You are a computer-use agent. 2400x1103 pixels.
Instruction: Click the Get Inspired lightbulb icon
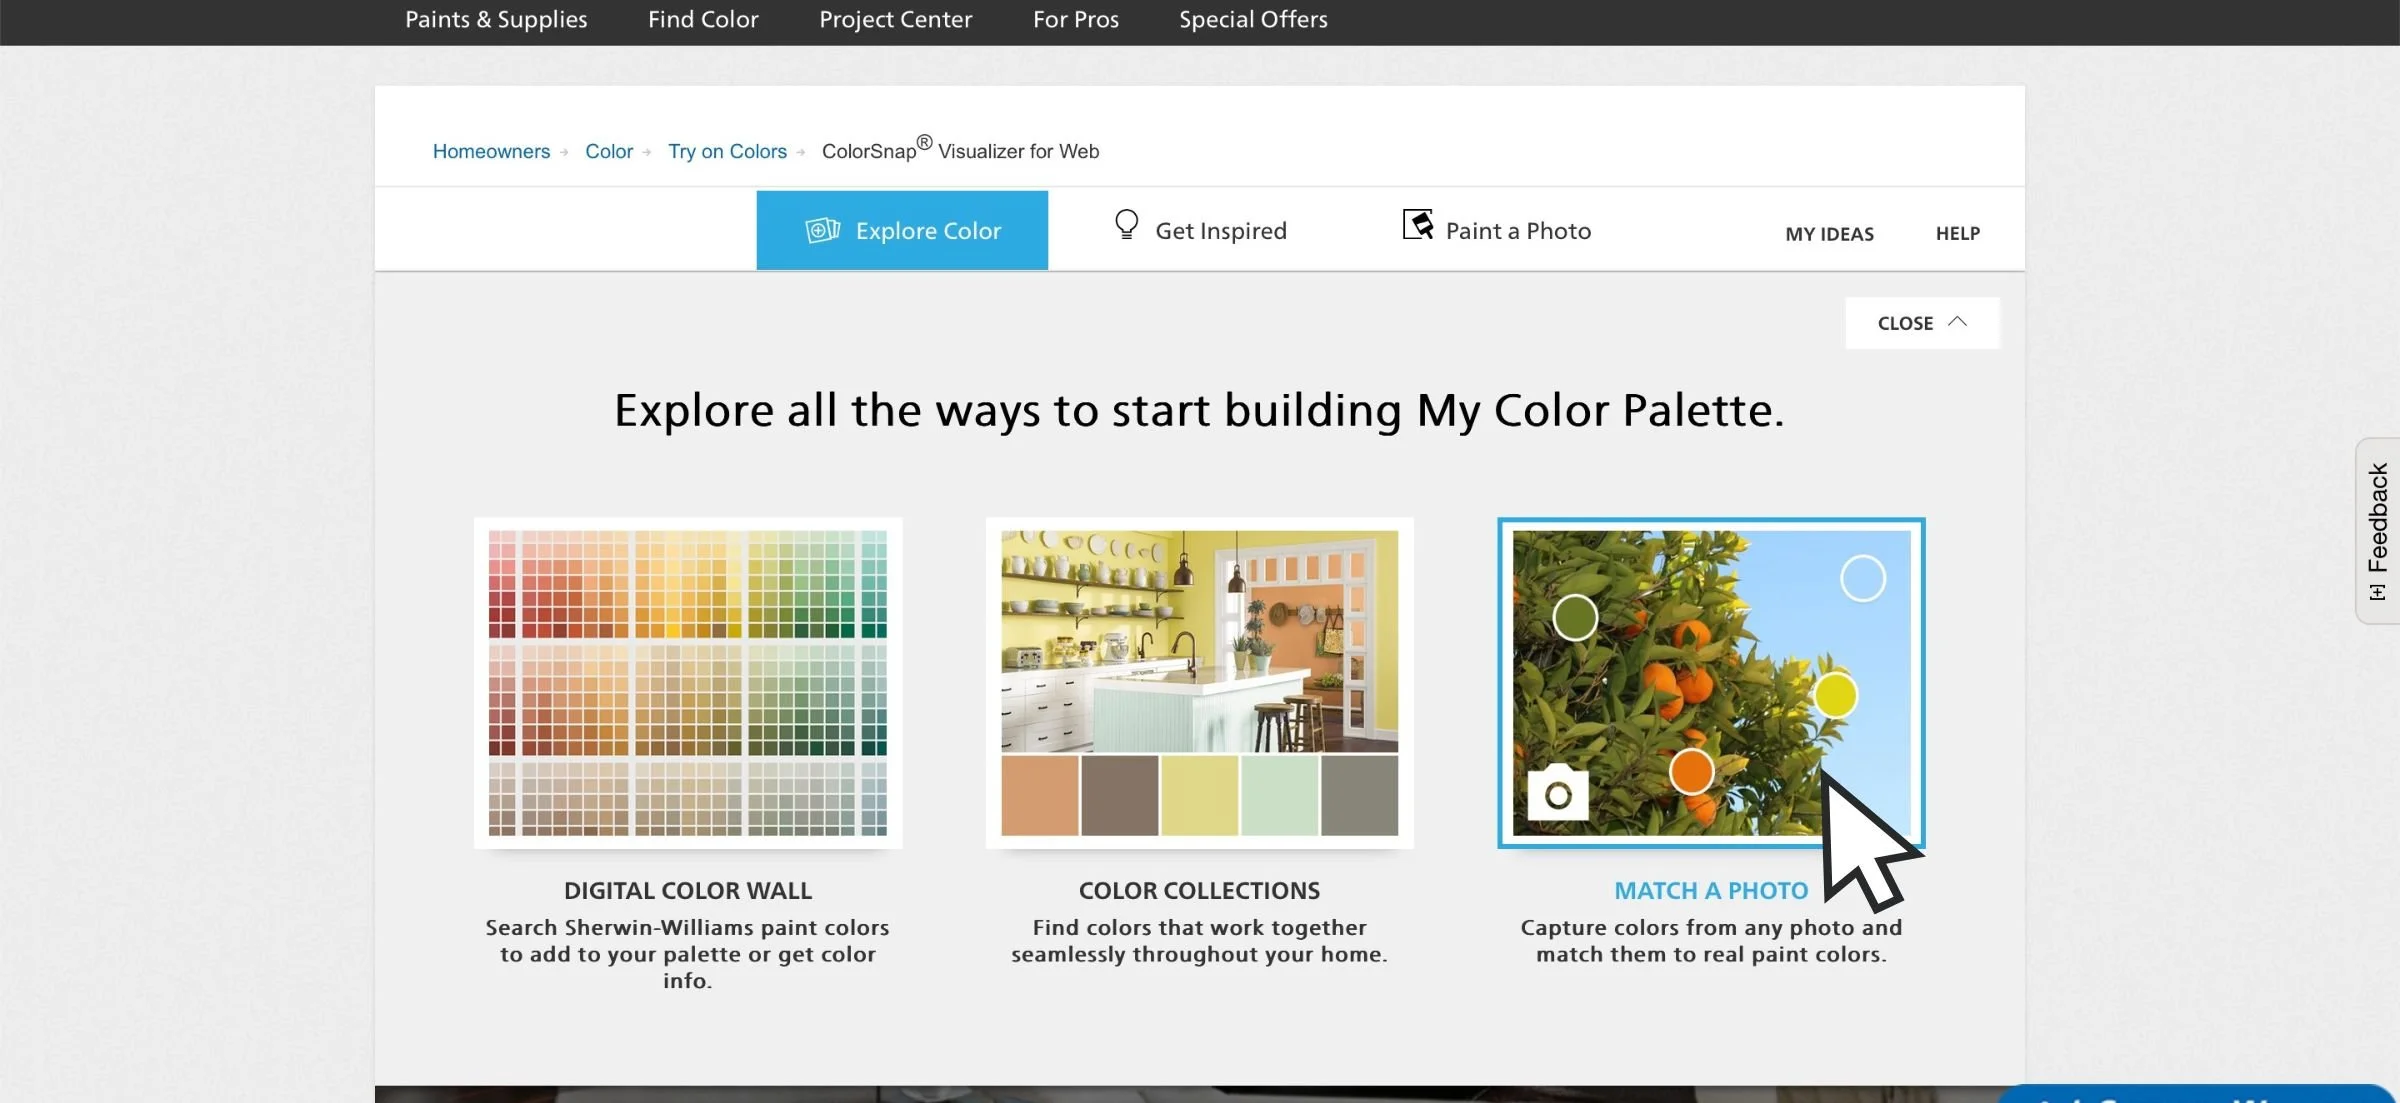point(1126,226)
